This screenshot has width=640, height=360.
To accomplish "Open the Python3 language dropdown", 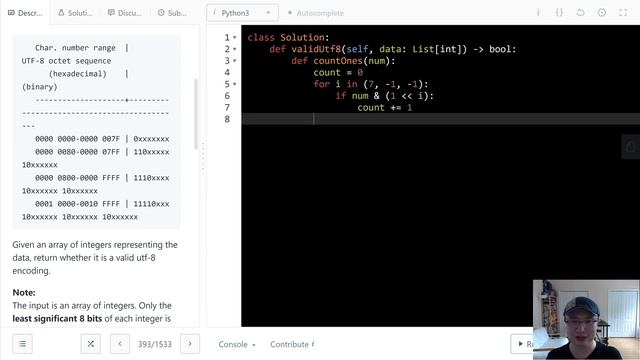I will 242,13.
